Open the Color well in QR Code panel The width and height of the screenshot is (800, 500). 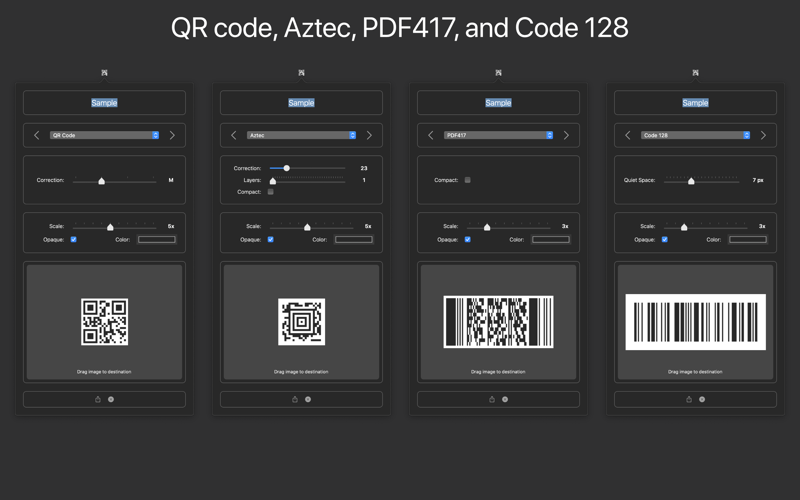point(157,239)
